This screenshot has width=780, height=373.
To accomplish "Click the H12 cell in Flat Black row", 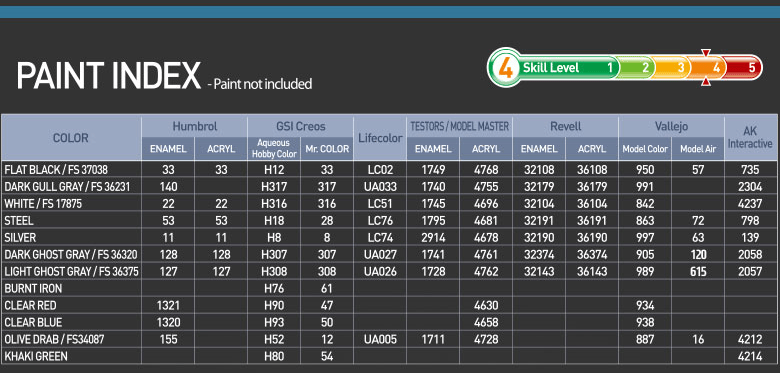I will (274, 170).
